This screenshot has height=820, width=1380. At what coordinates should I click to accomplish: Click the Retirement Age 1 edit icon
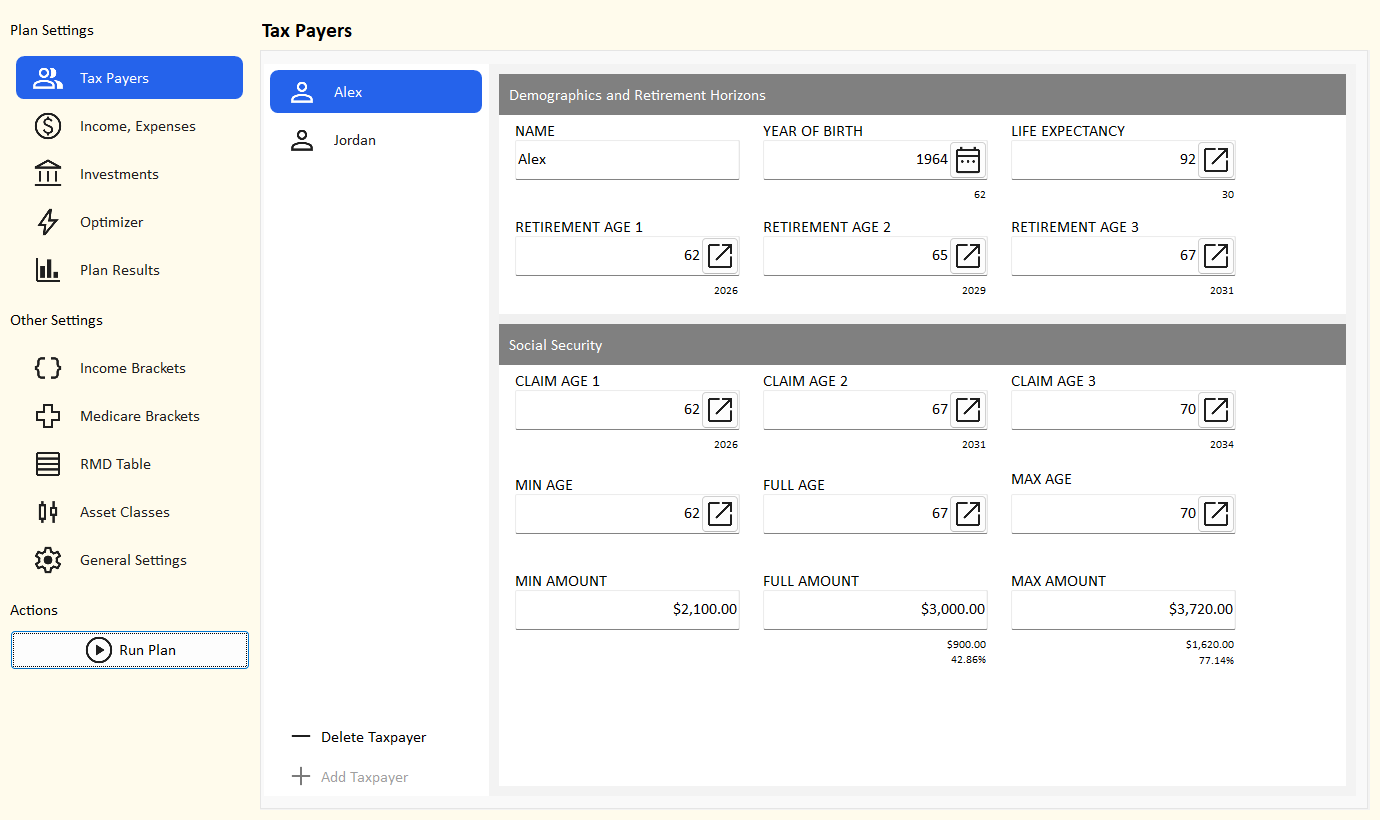click(720, 256)
